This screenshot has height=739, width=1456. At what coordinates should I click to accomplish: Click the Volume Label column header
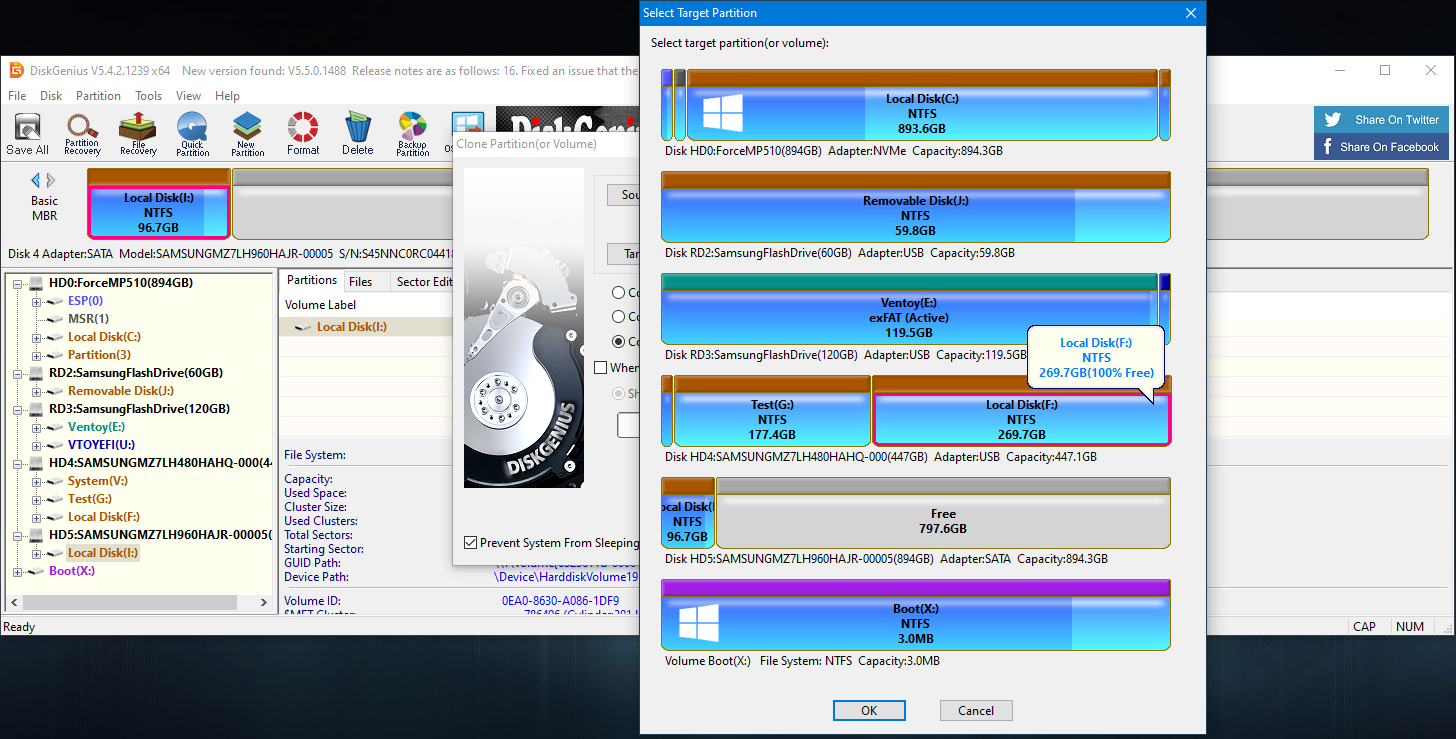(320, 305)
